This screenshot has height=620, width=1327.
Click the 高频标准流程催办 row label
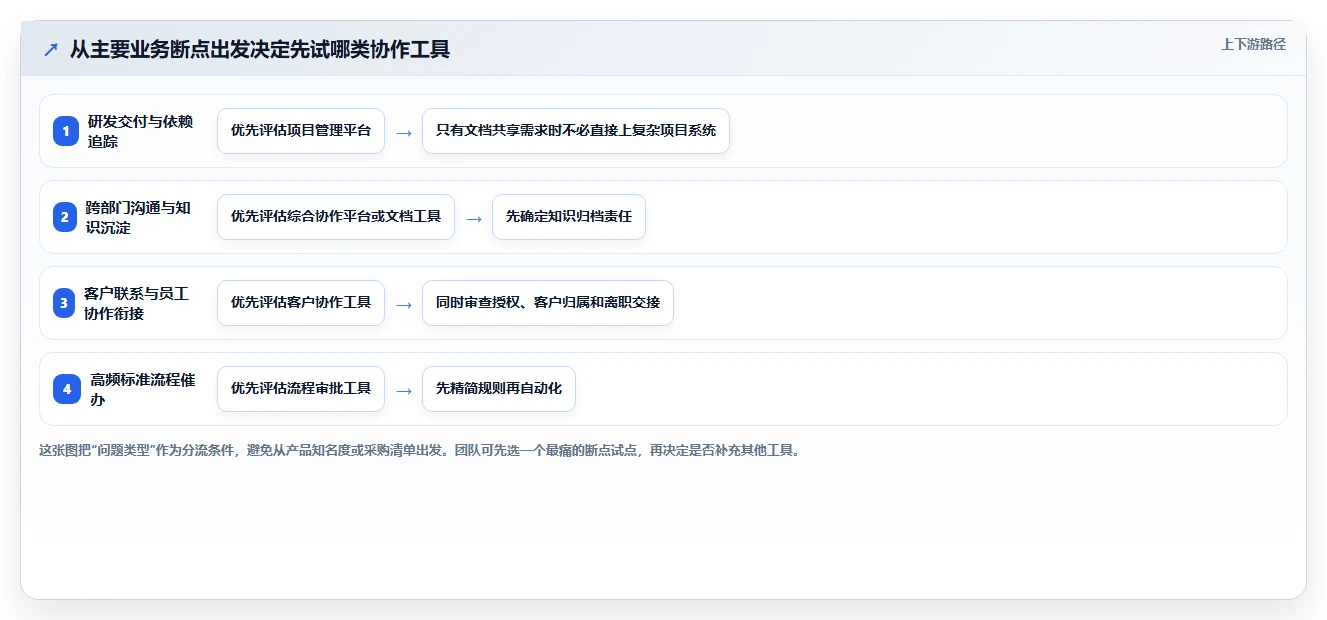tap(143, 389)
